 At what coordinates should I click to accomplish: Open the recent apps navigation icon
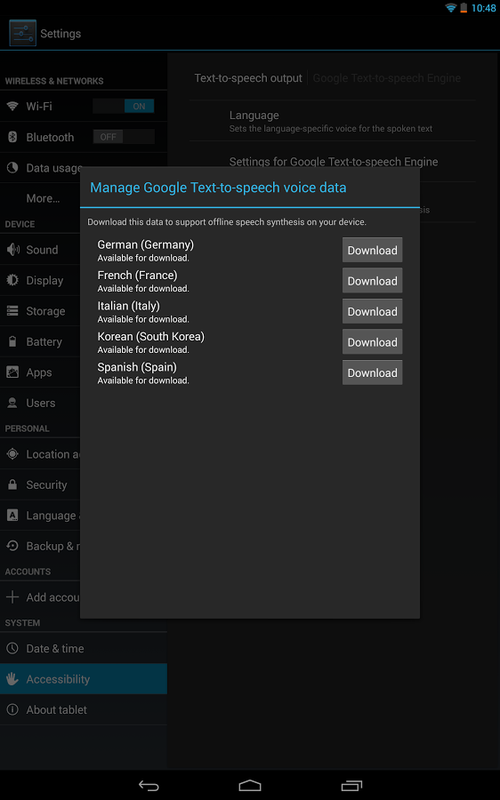pos(352,785)
